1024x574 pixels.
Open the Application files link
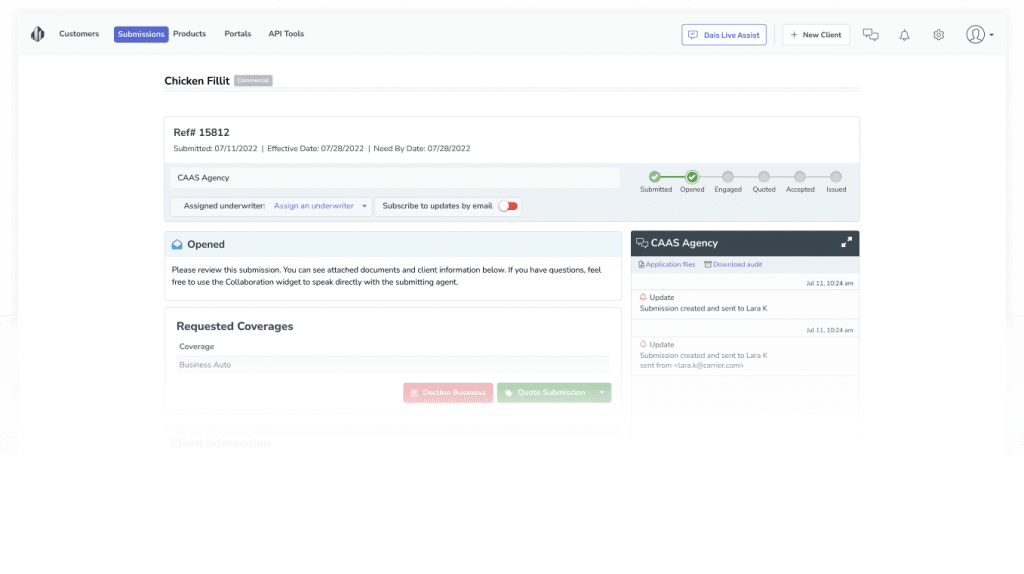[667, 265]
